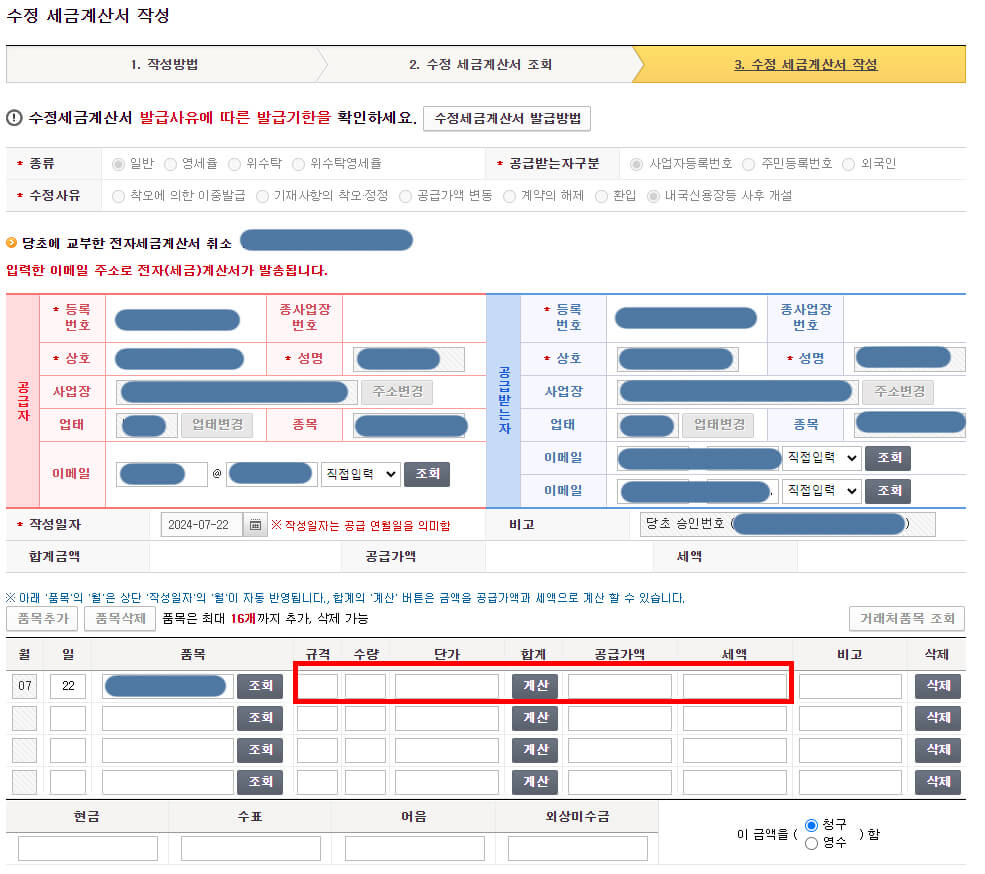The image size is (985, 874).
Task: Open 거래처품목 조회 lookup
Action: (x=906, y=619)
